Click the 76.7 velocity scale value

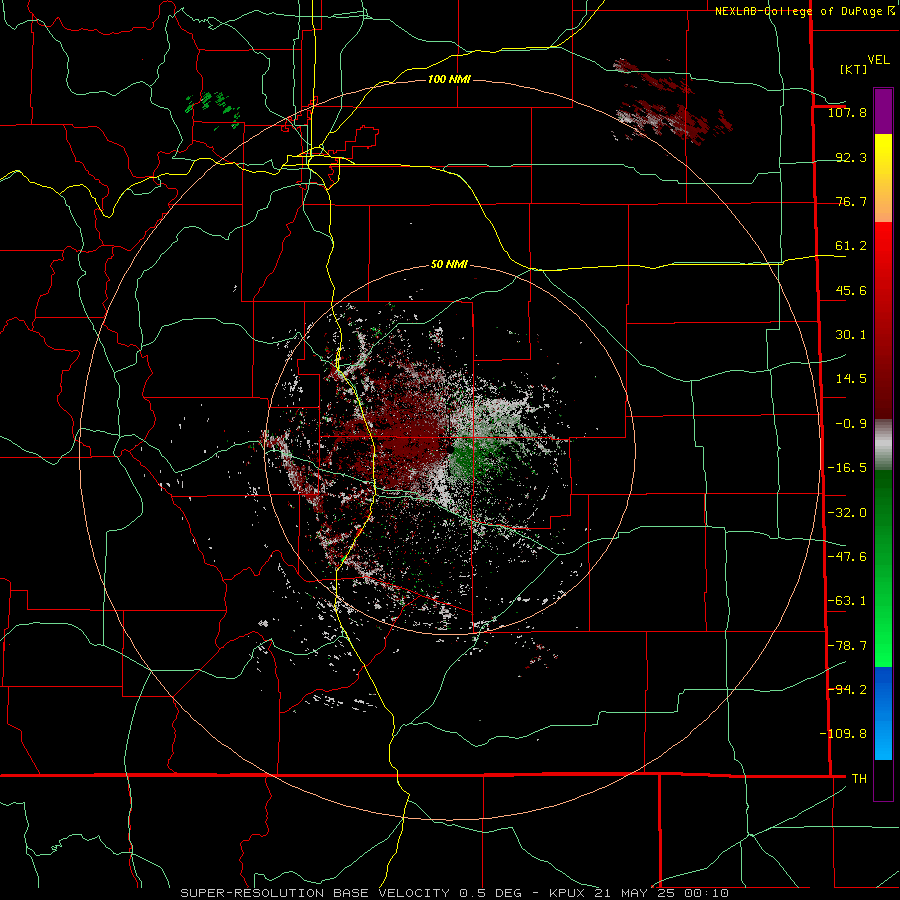pos(851,201)
